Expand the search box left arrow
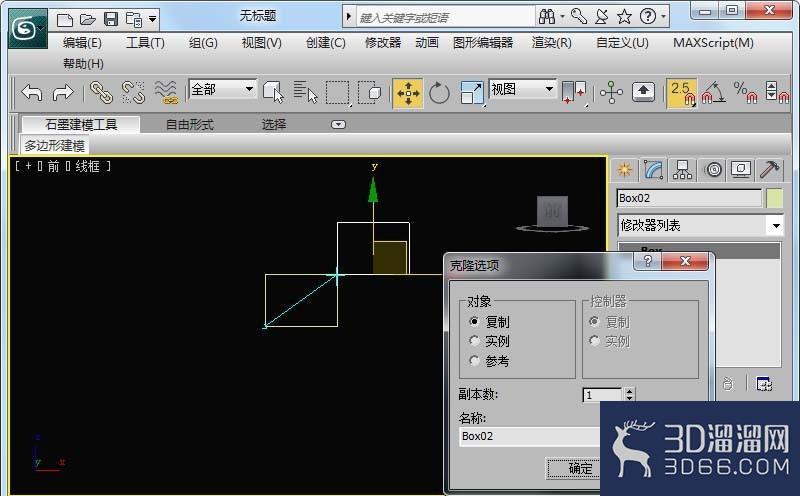 [x=349, y=17]
